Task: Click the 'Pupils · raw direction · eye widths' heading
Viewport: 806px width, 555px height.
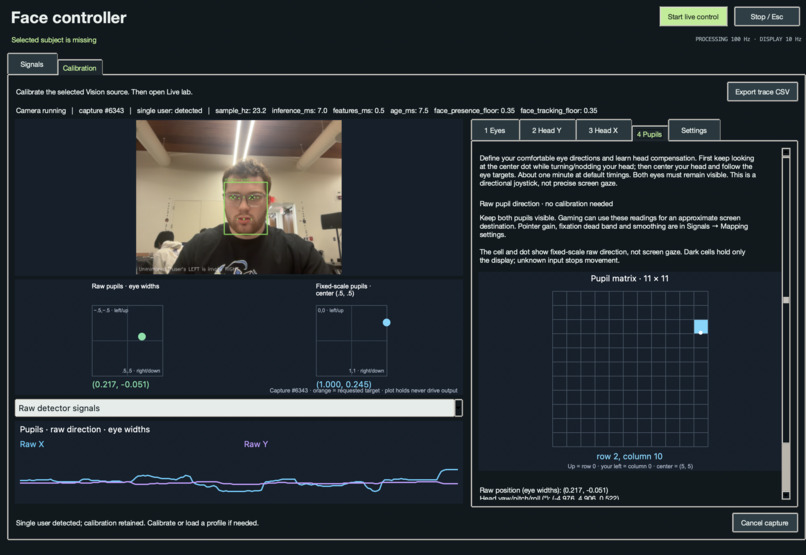Action: pos(85,430)
